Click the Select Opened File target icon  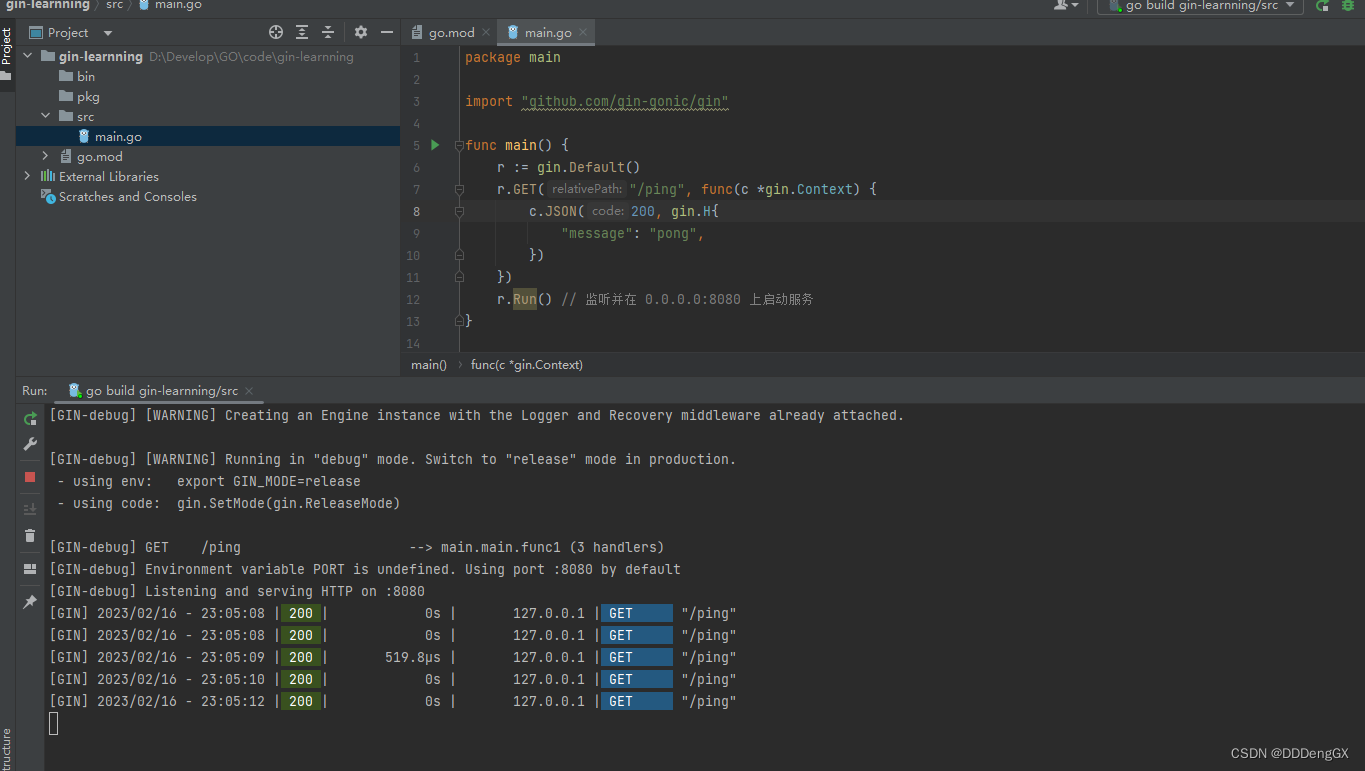(x=276, y=32)
